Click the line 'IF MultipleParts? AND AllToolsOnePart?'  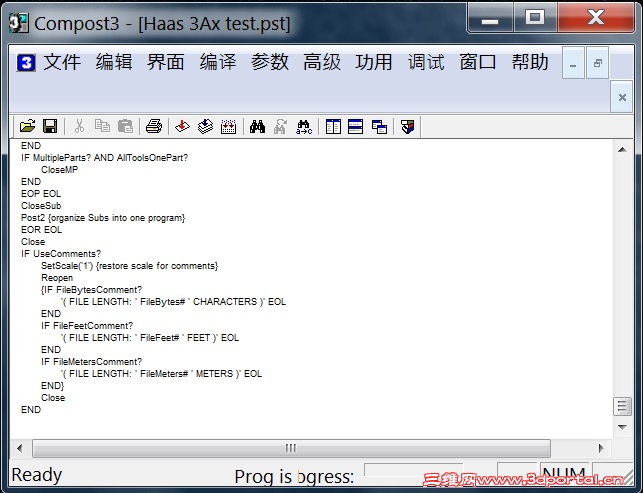[104, 157]
